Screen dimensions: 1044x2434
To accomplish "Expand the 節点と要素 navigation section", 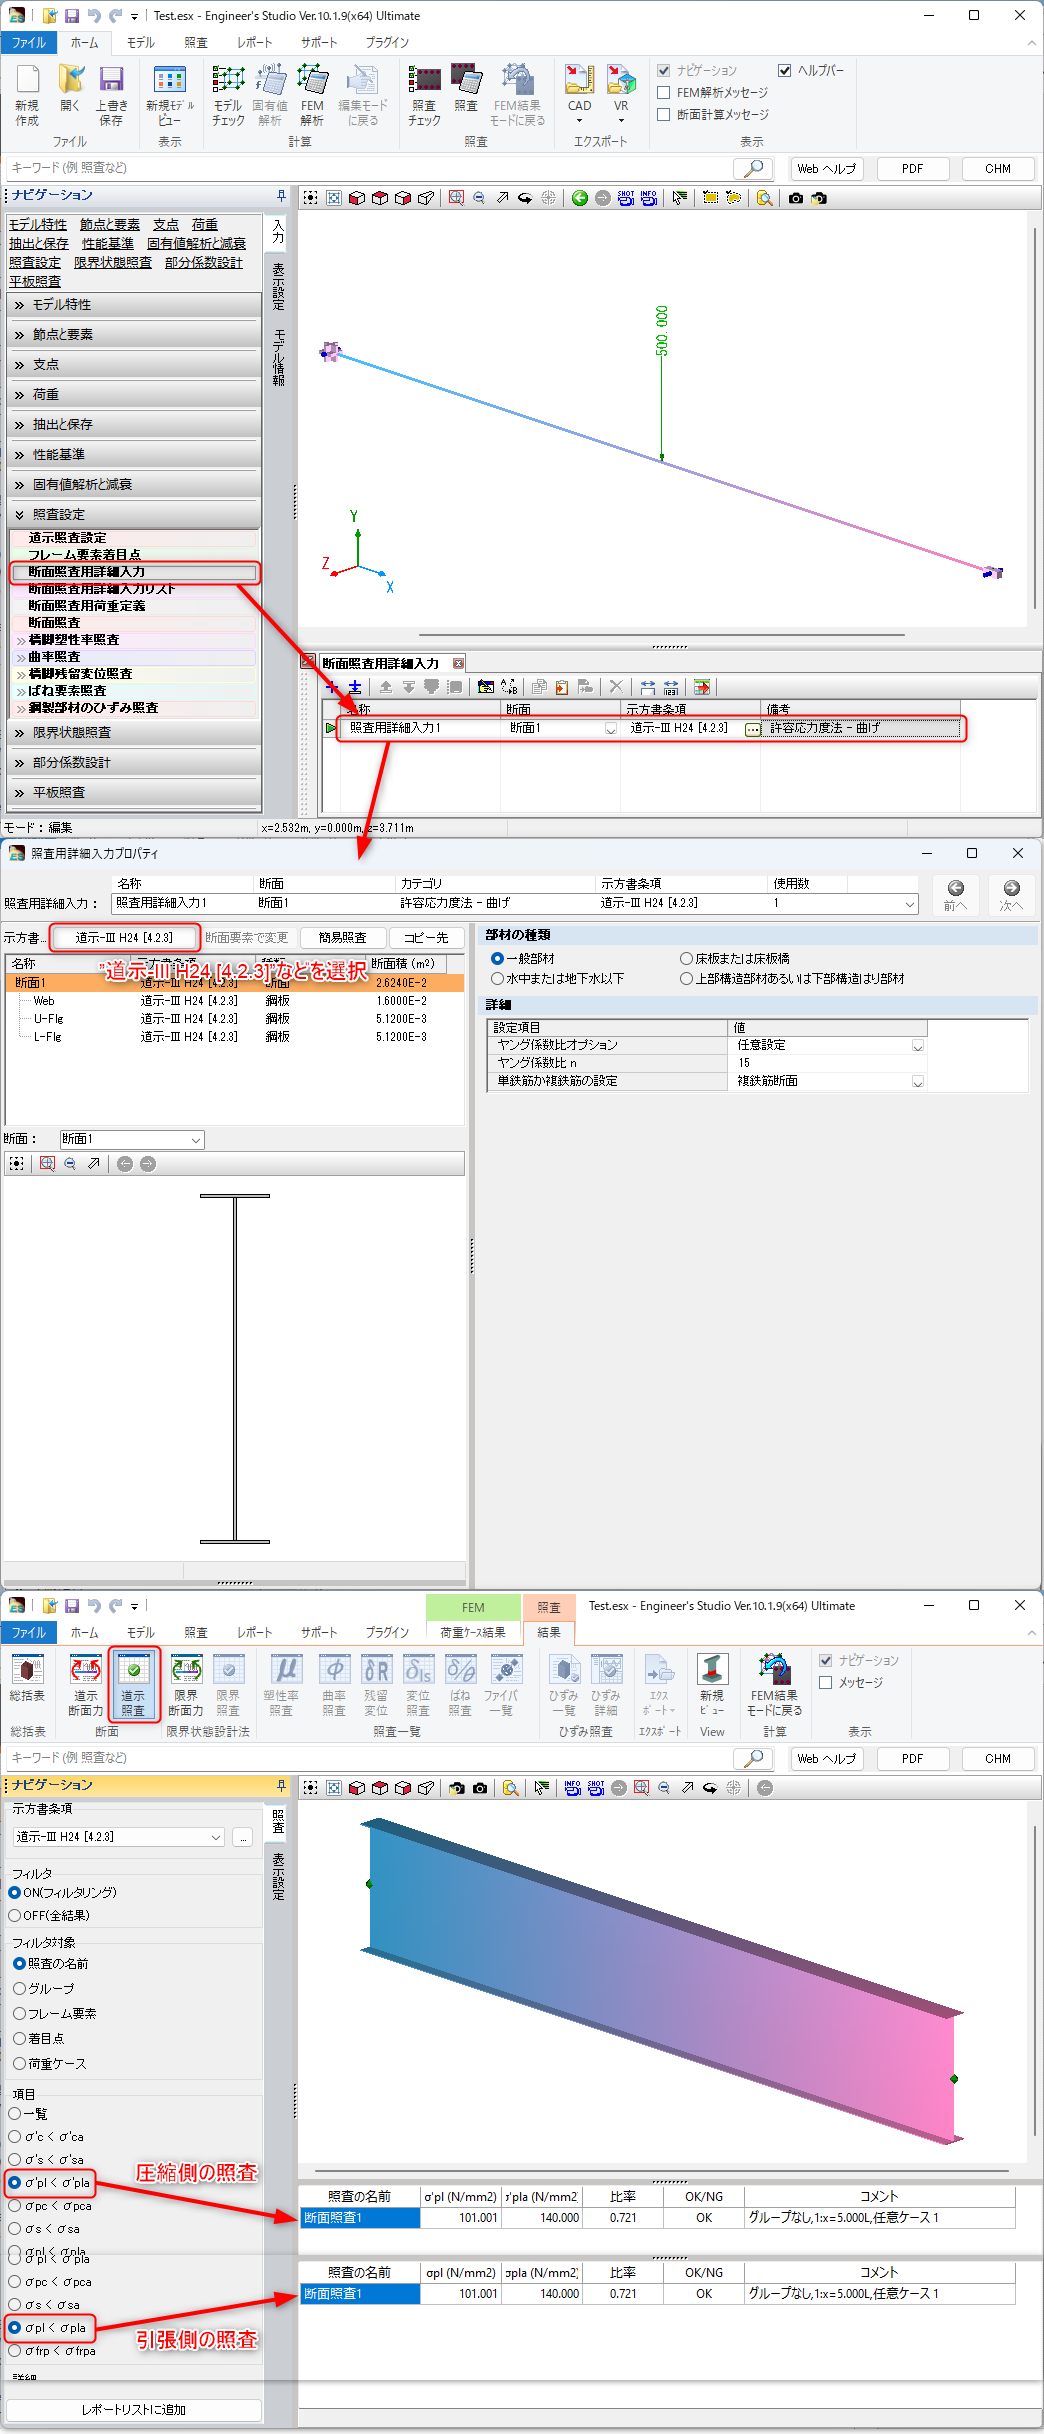I will [x=134, y=335].
